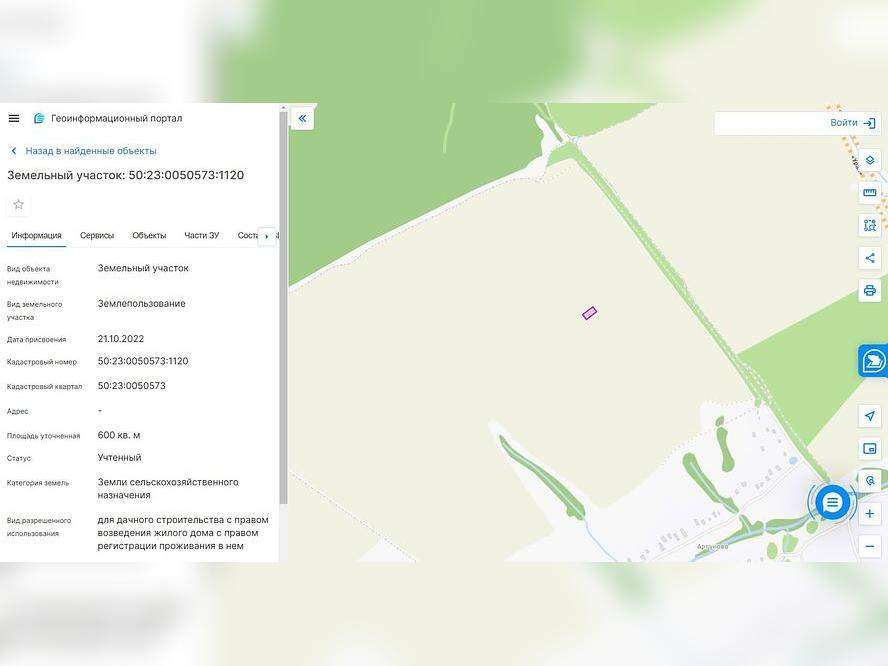Image resolution: width=888 pixels, height=666 pixels.
Task: Switch to the Сервисы tab
Action: click(x=97, y=236)
